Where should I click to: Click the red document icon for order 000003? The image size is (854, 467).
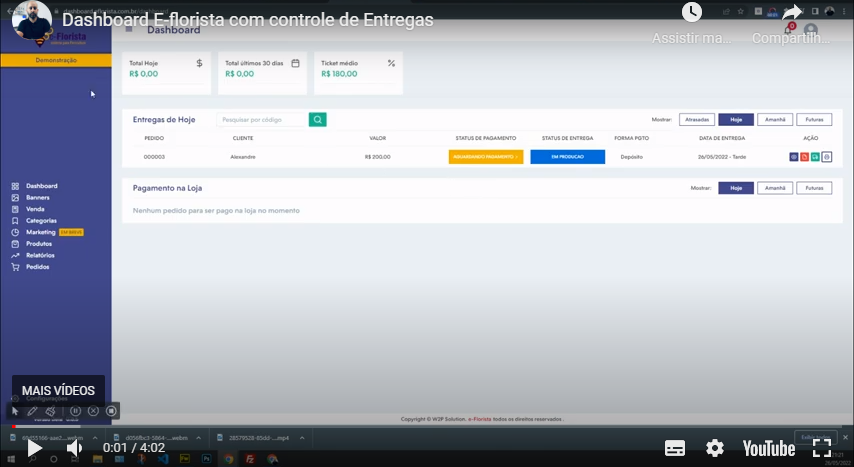(x=804, y=157)
